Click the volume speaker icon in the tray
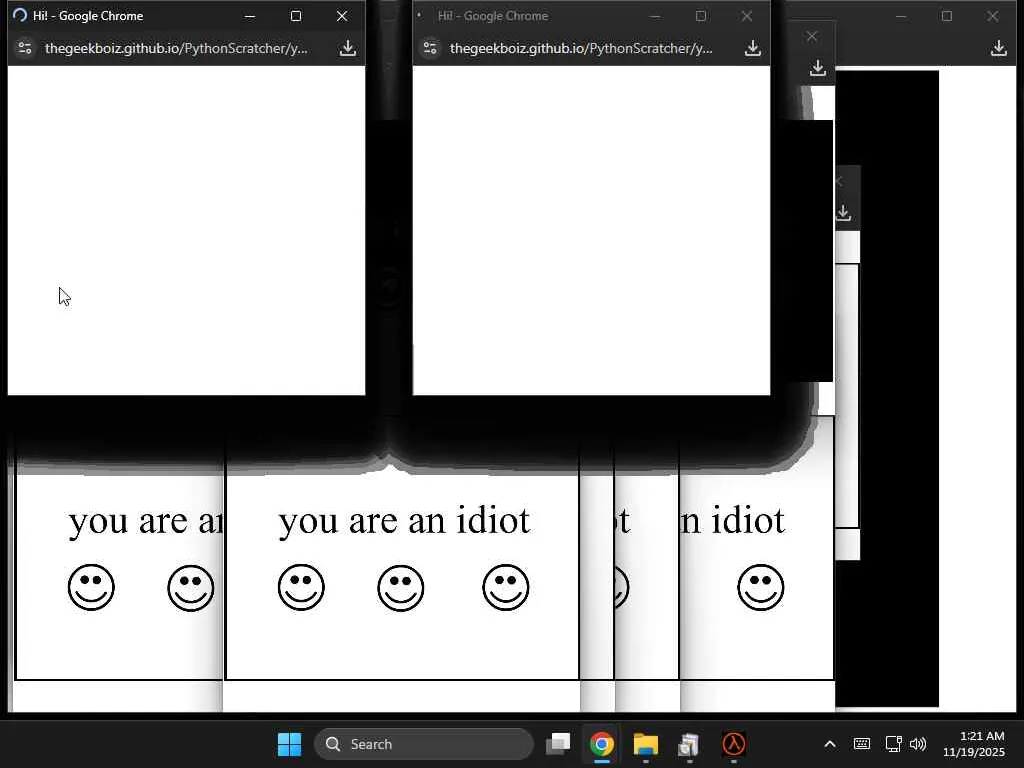Screen dimensions: 1024x768 (918, 744)
